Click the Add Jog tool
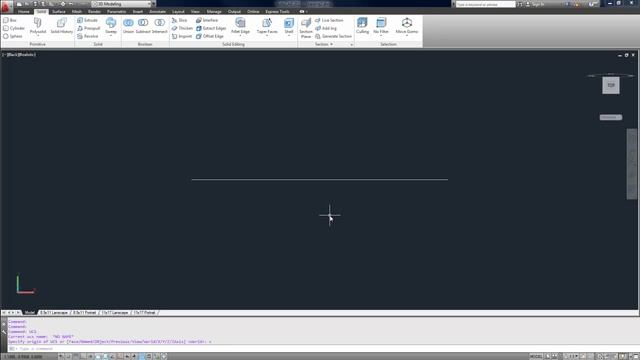640x360 pixels. pos(326,28)
